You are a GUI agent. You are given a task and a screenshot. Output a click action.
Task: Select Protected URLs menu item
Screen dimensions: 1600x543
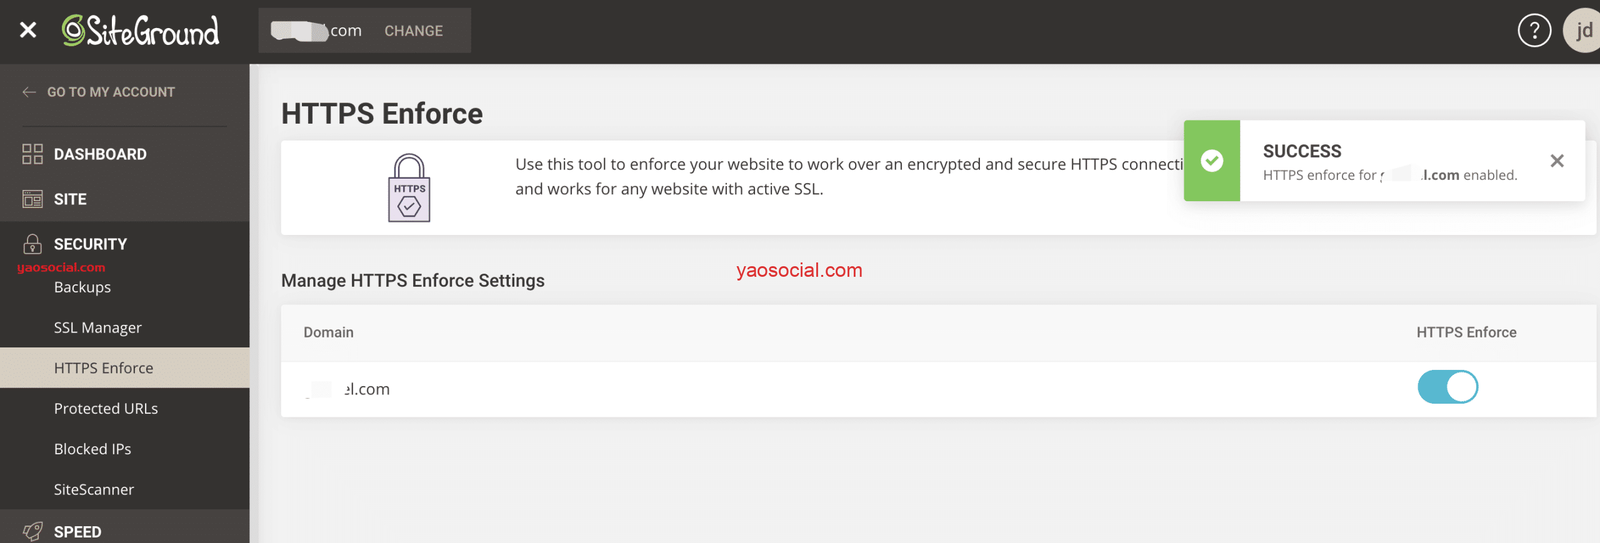click(106, 408)
